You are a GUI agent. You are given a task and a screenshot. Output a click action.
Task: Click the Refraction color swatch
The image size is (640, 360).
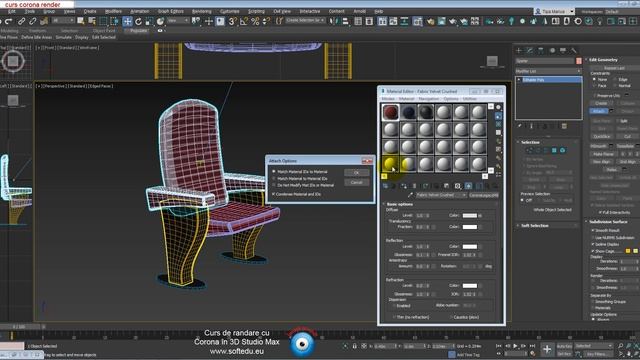(x=469, y=286)
